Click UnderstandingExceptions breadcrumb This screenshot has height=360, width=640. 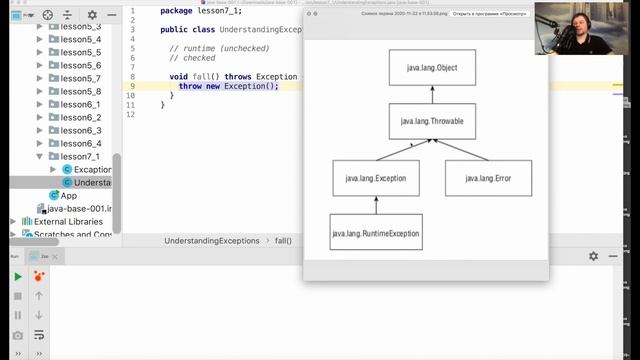click(212, 241)
